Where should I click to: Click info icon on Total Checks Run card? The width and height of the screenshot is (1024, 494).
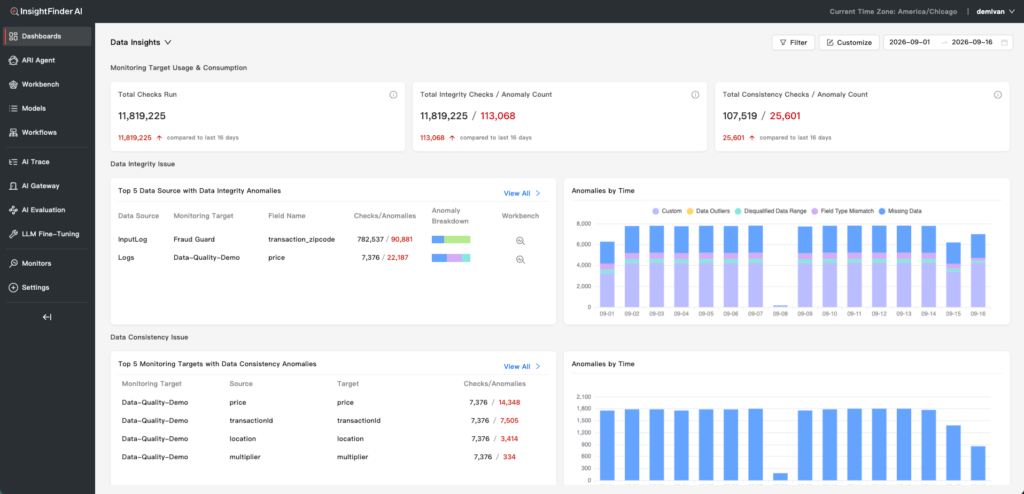pyautogui.click(x=393, y=95)
